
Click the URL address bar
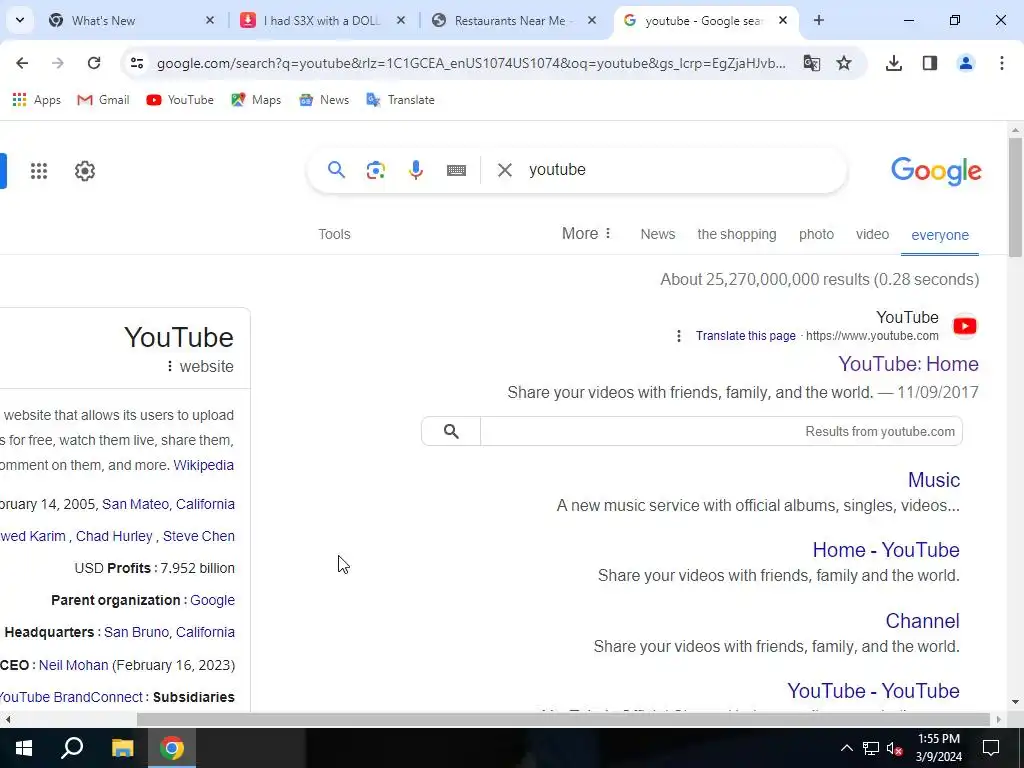click(x=471, y=63)
